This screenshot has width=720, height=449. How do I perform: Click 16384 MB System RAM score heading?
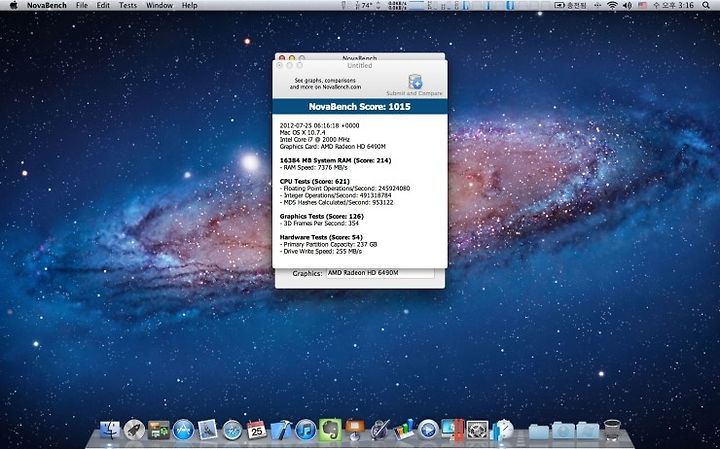point(335,160)
